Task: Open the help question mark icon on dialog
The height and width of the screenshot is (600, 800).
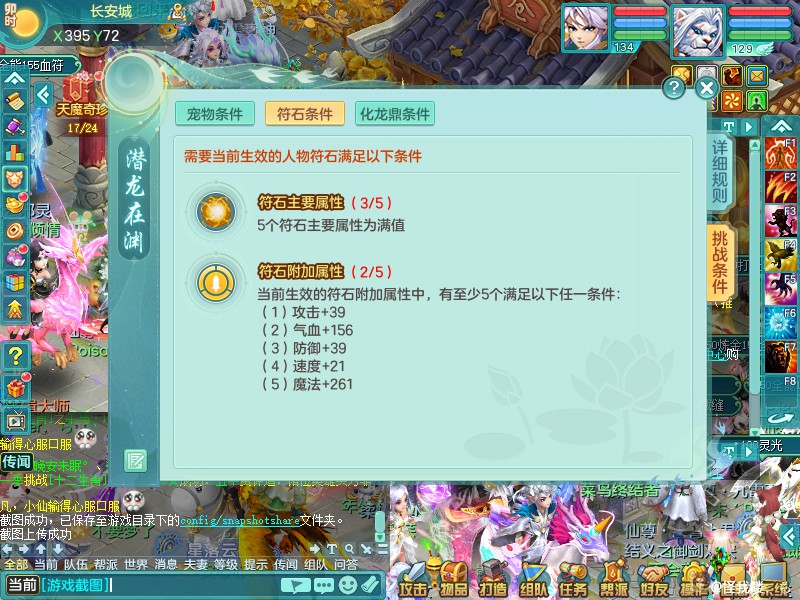Action: pos(673,88)
